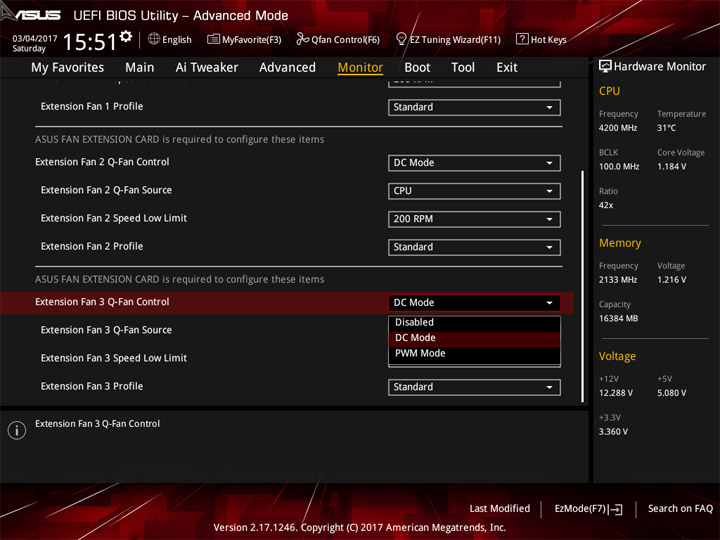Go to the Exit tab
This screenshot has height=540, width=720.
507,68
